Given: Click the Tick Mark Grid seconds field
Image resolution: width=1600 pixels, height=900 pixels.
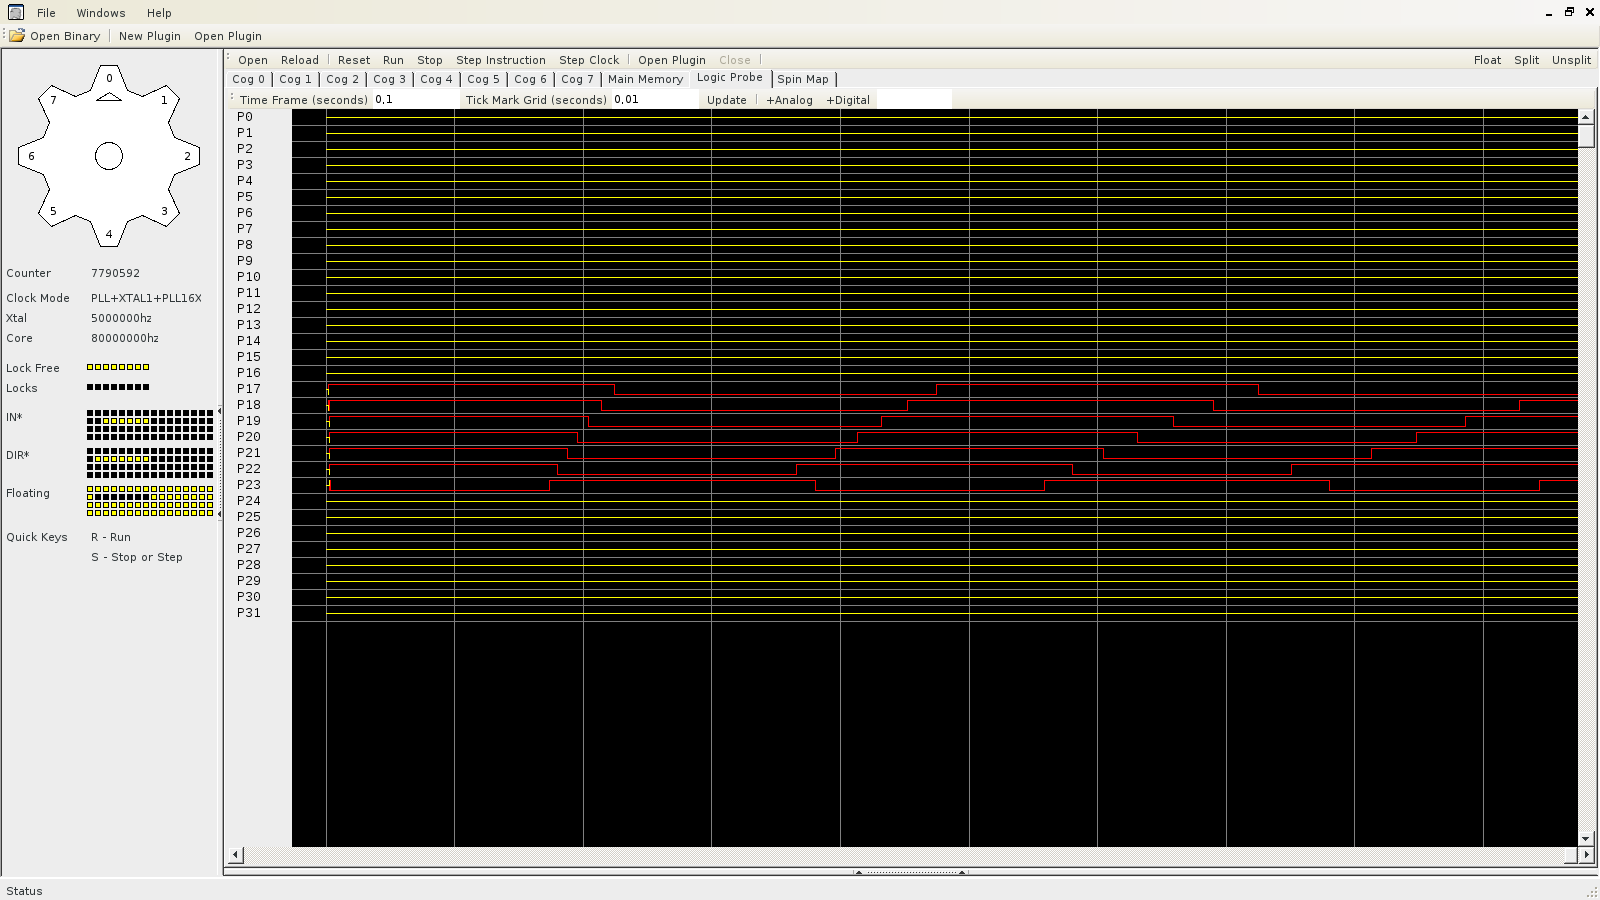Looking at the screenshot, I should tap(654, 100).
